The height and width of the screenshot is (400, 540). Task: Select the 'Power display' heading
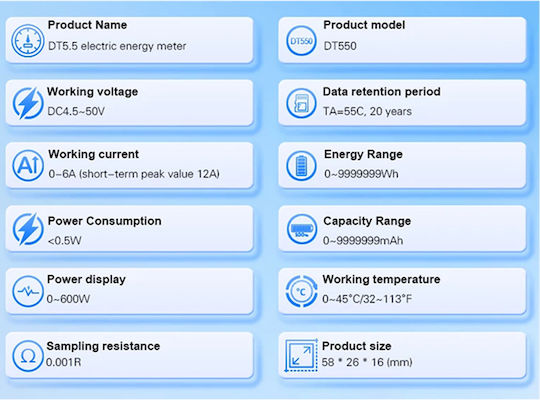86,279
